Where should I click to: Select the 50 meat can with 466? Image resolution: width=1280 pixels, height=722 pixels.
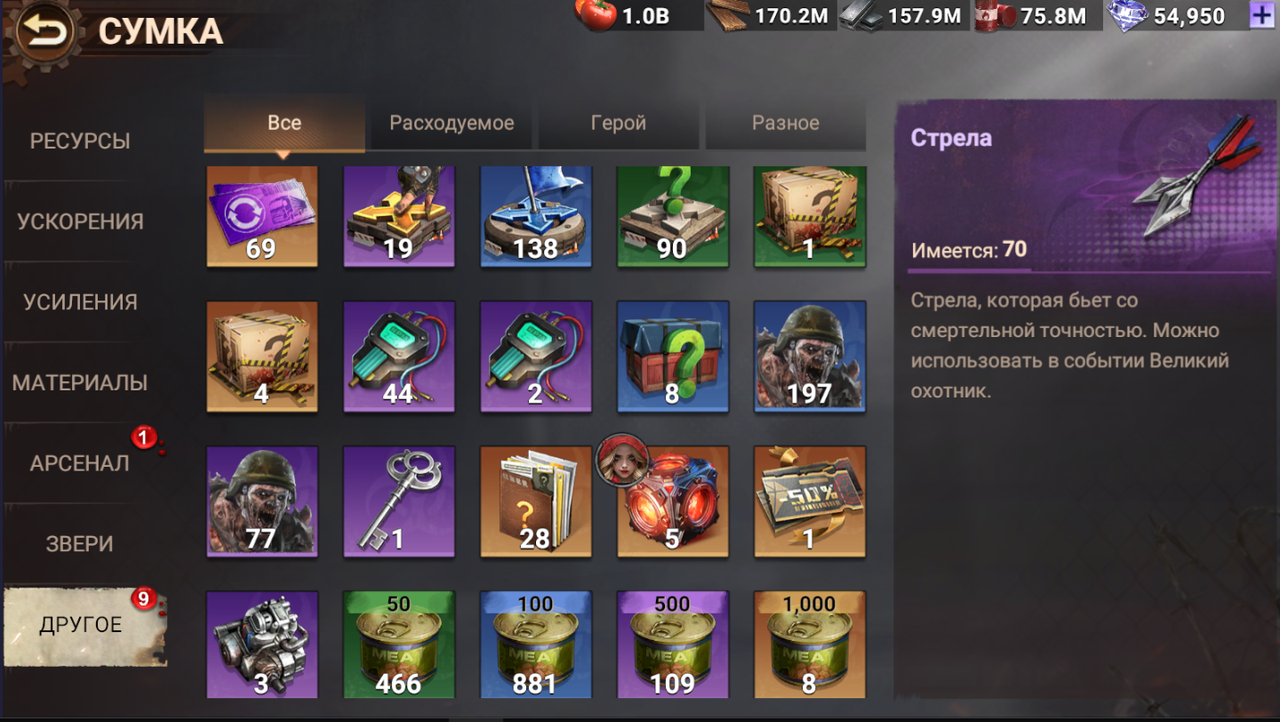point(399,644)
